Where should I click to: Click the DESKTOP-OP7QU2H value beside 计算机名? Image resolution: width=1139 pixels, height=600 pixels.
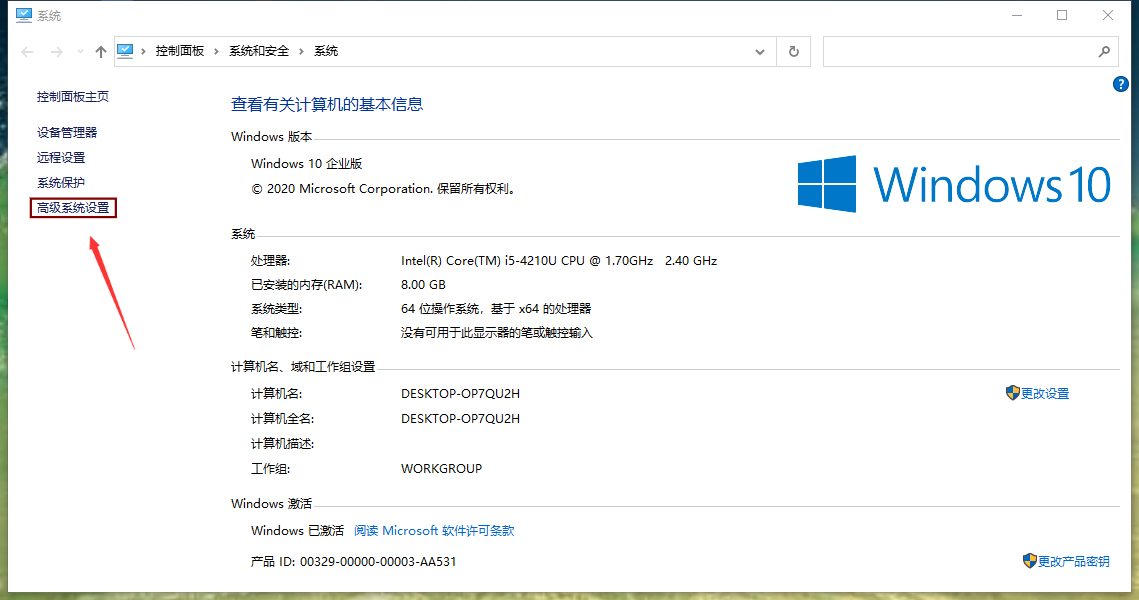(461, 394)
